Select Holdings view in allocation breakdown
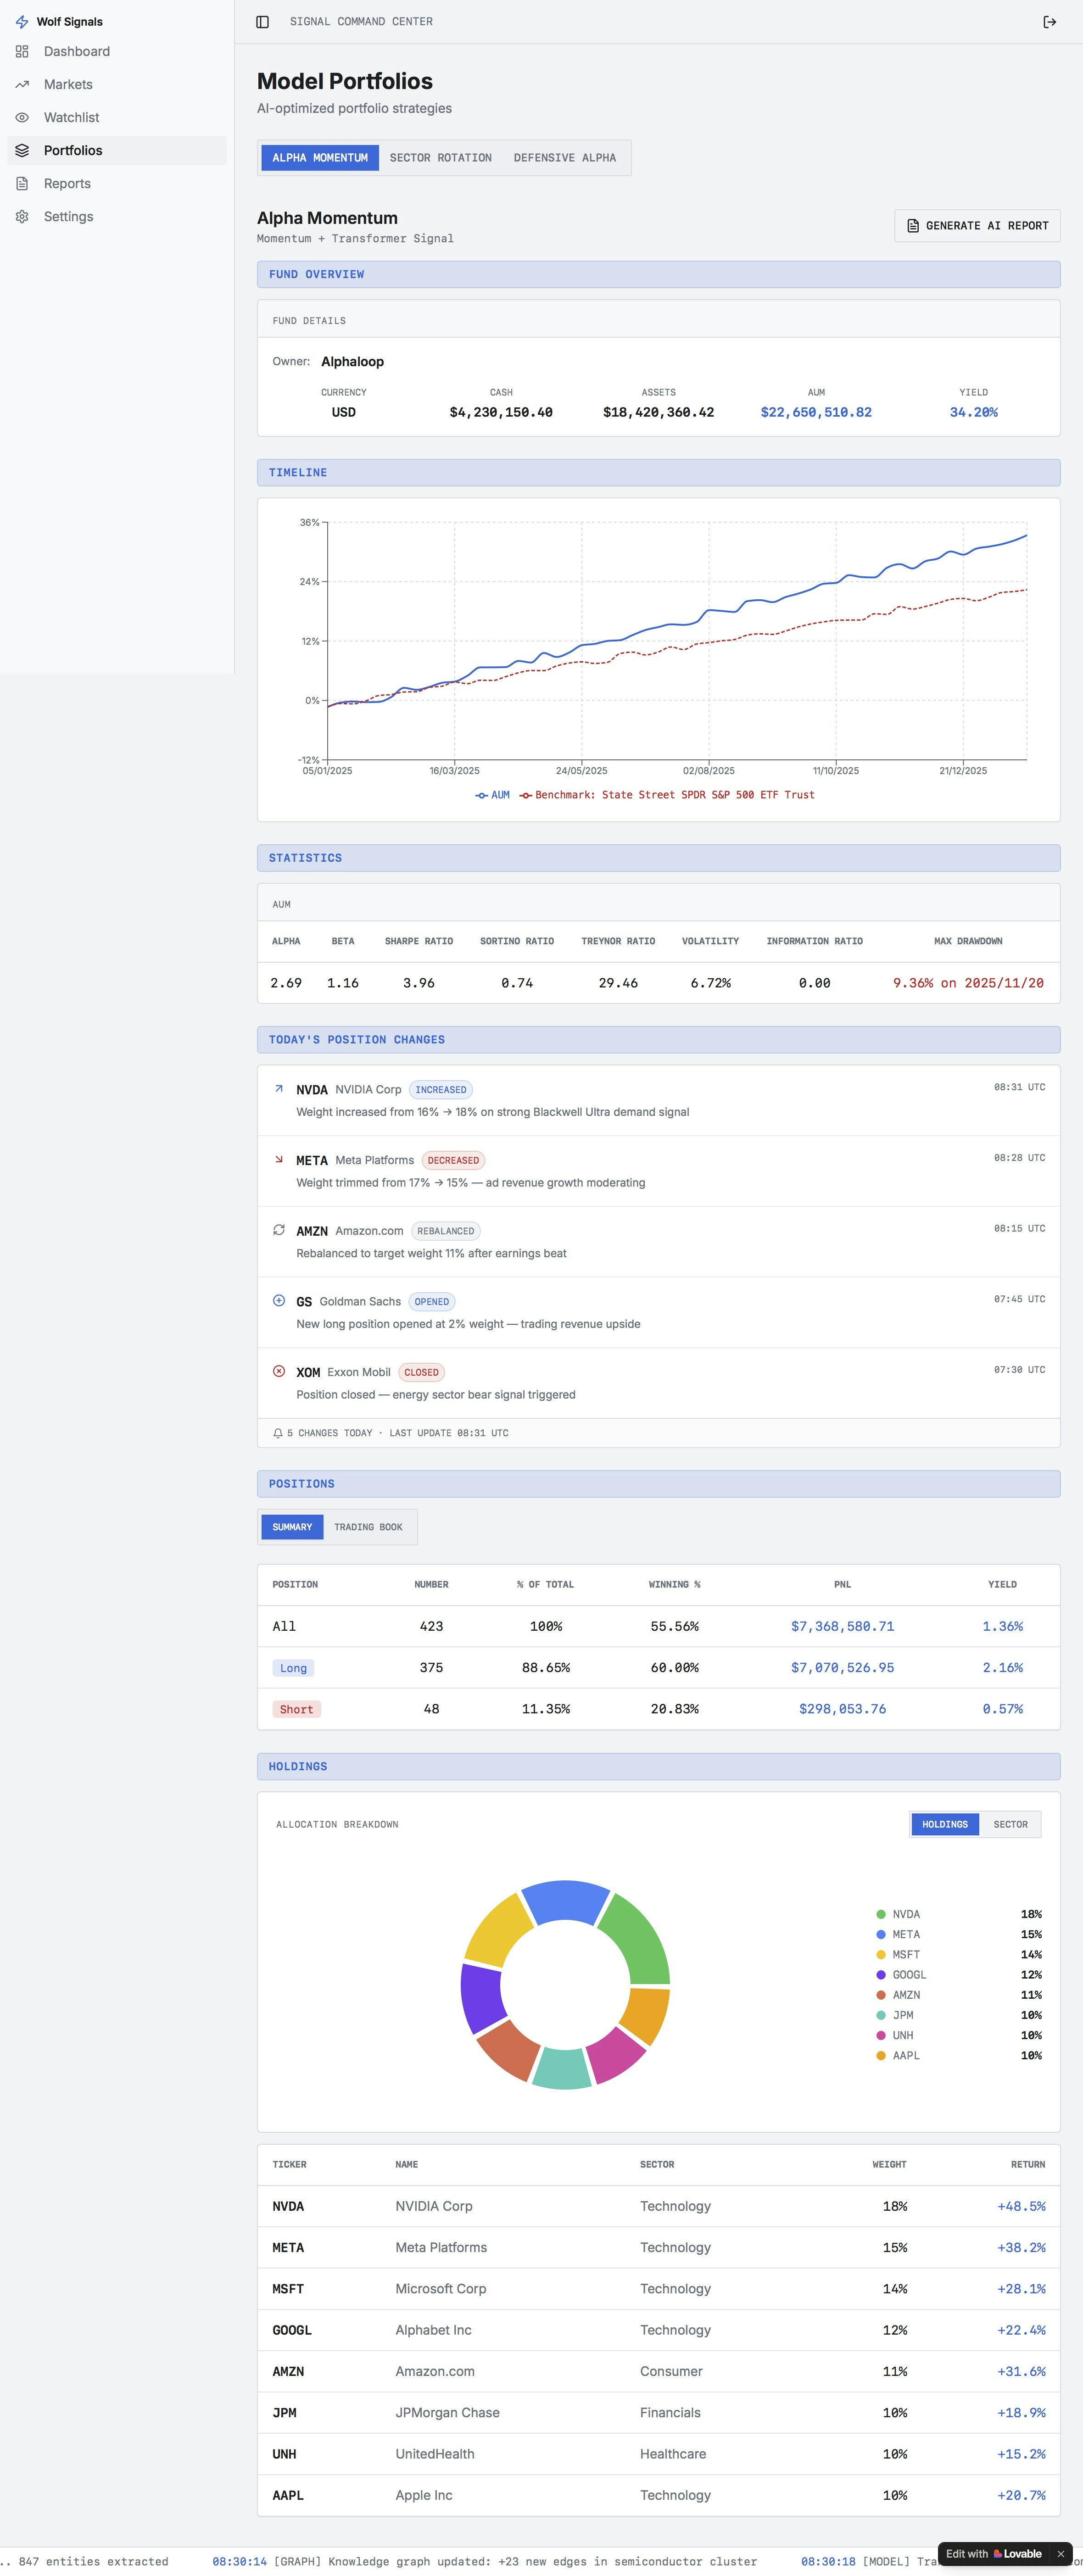The image size is (1083, 2576). (944, 1824)
